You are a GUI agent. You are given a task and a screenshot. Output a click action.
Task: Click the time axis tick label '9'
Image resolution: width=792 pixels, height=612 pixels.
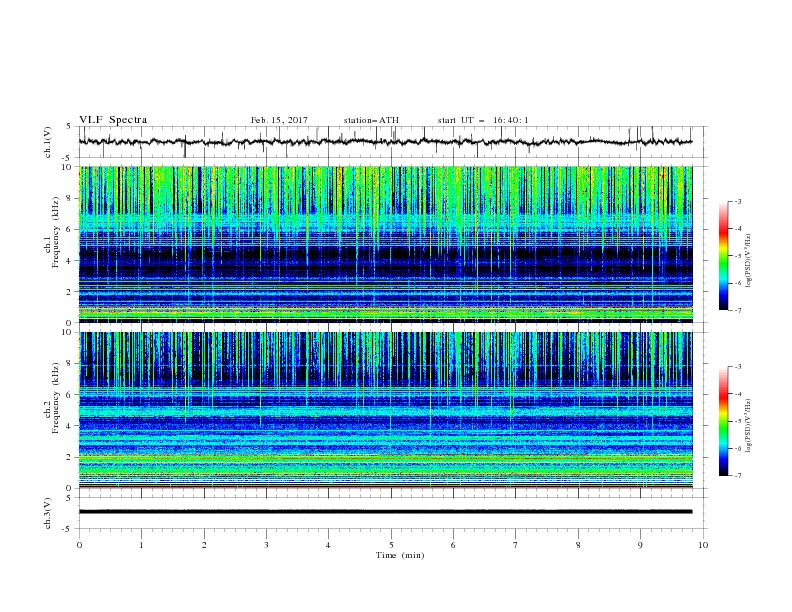pos(640,545)
